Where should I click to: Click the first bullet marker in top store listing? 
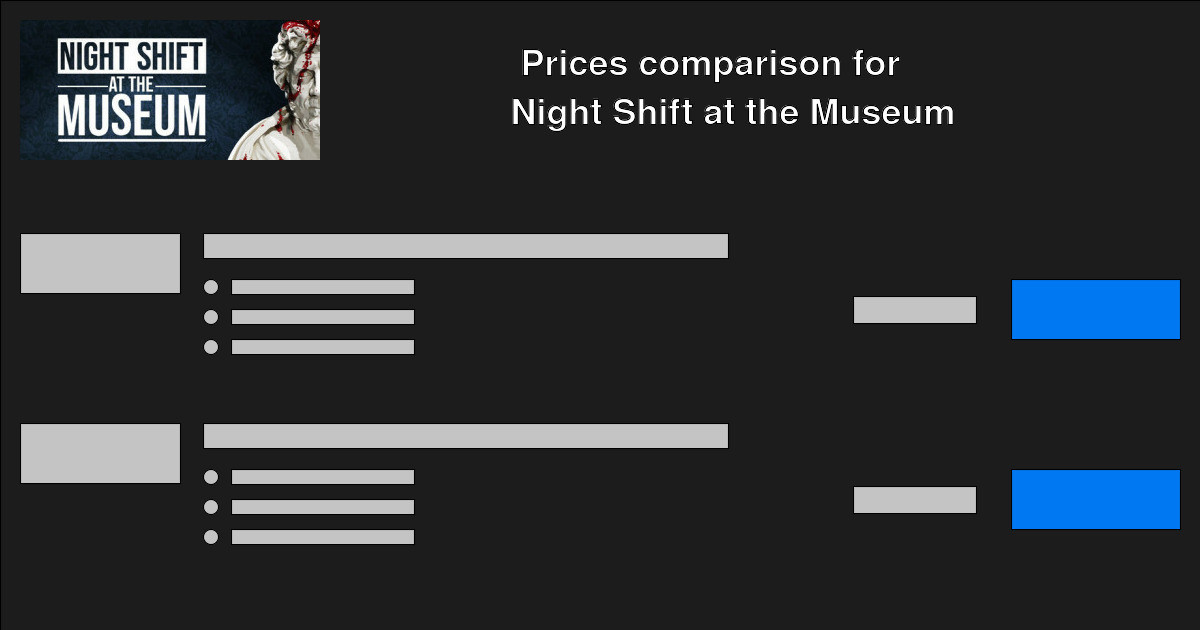pos(211,288)
